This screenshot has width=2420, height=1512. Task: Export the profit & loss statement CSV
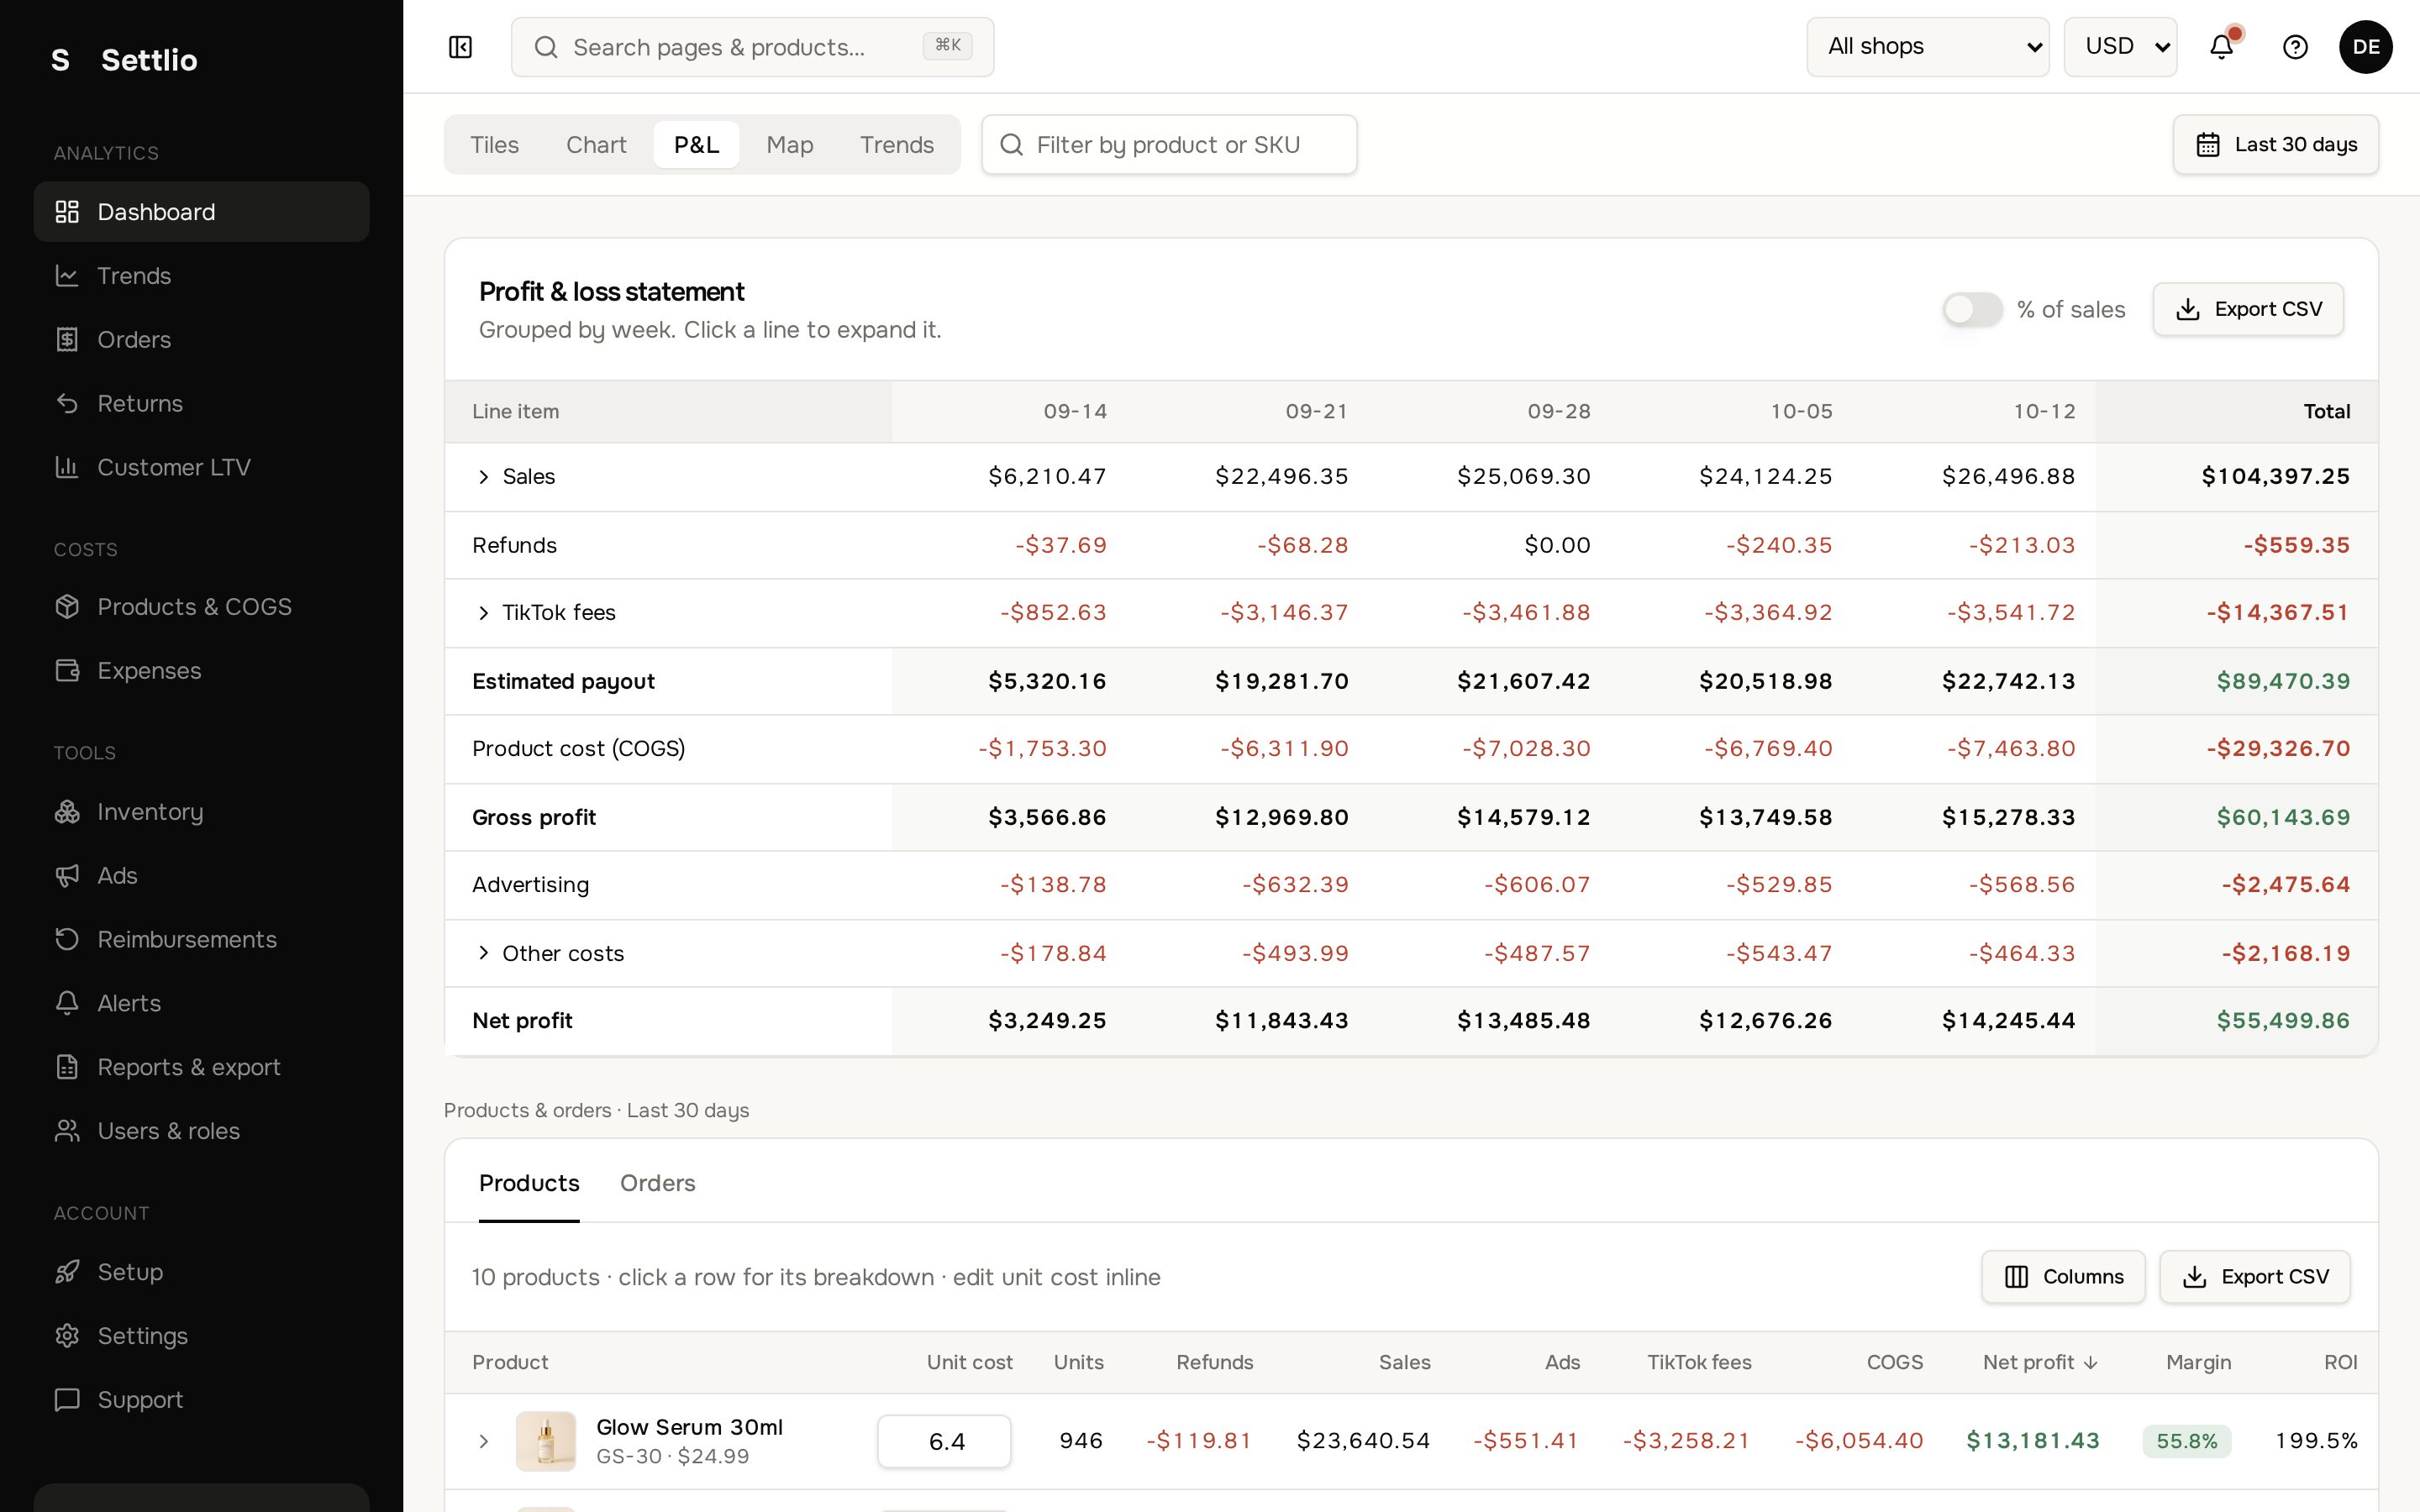[2247, 309]
